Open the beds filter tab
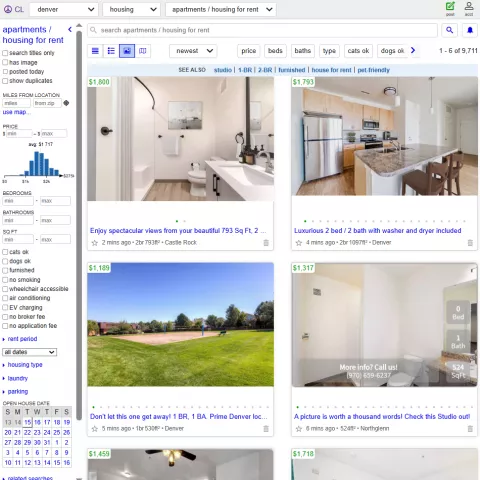The width and height of the screenshot is (480, 480). [275, 51]
